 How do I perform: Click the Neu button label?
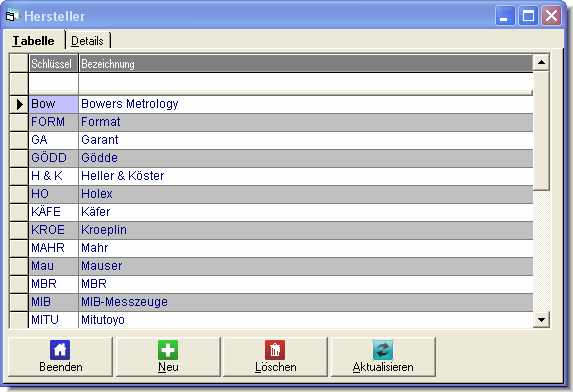tap(168, 367)
